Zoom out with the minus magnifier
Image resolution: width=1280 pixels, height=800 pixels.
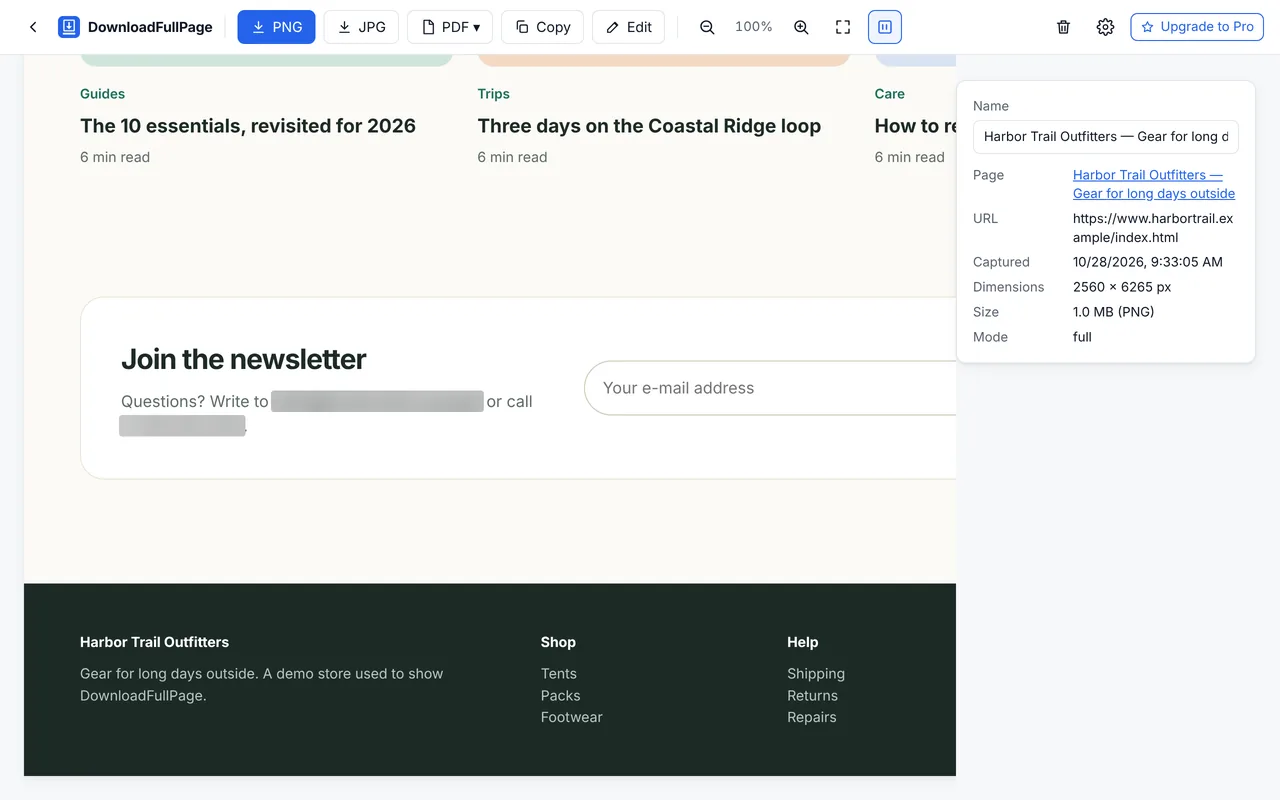[x=707, y=27]
